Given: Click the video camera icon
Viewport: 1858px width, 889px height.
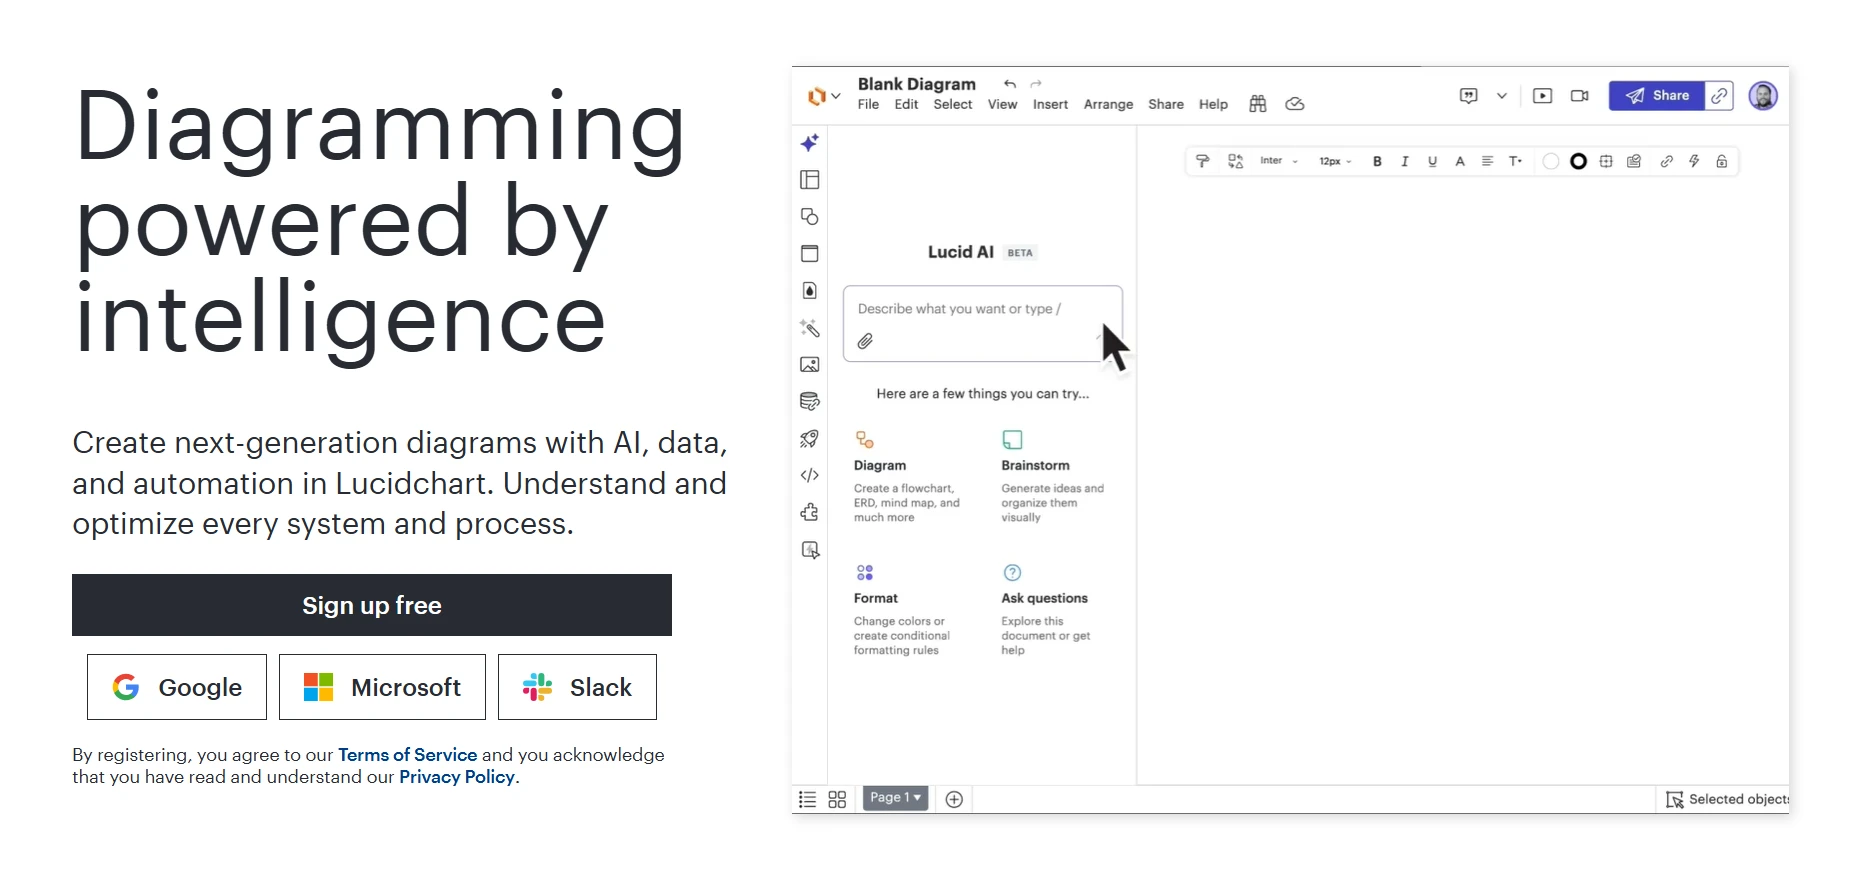Looking at the screenshot, I should click(x=1580, y=96).
